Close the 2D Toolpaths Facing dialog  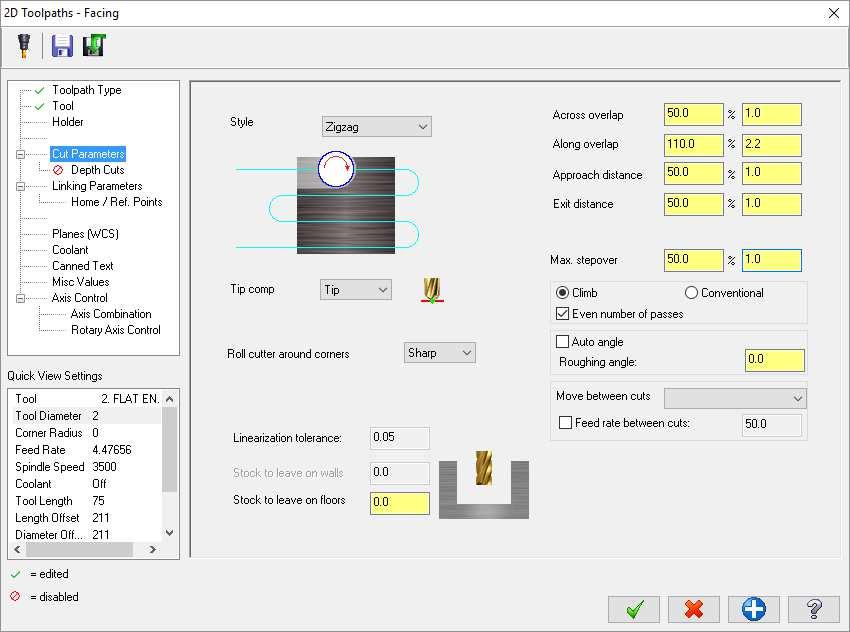click(x=834, y=13)
